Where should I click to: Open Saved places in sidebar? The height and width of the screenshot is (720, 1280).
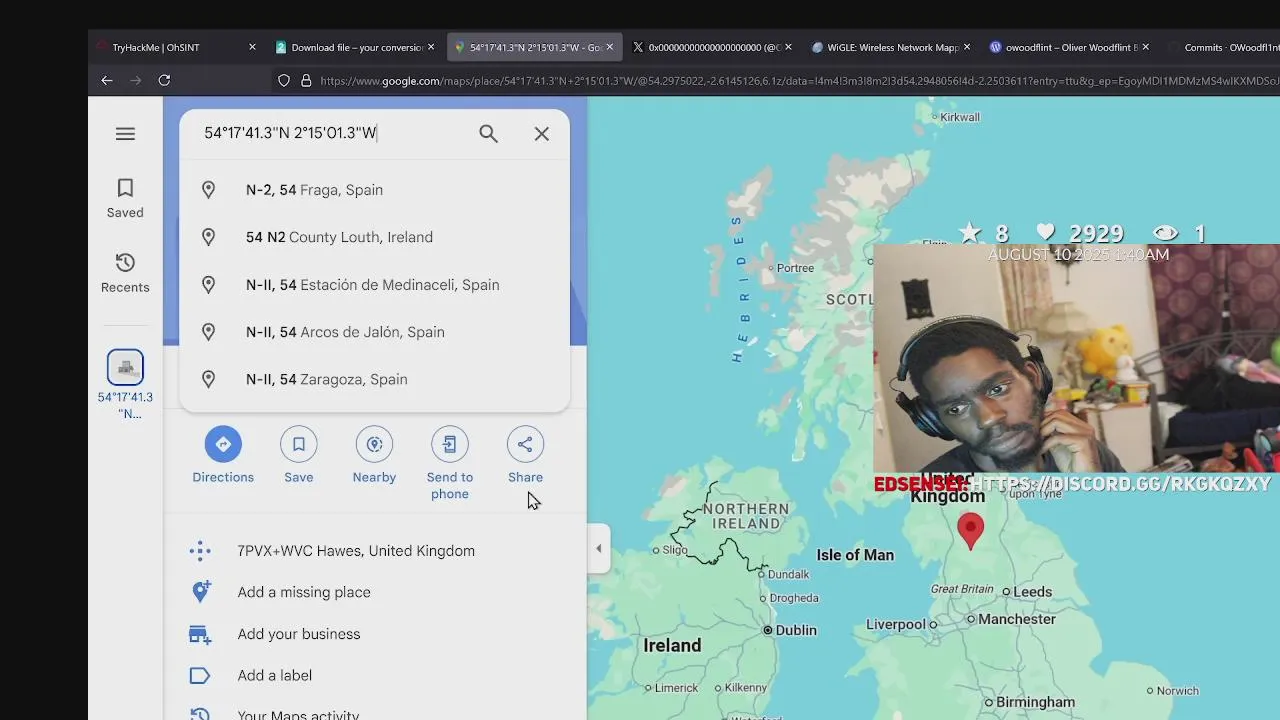(125, 198)
